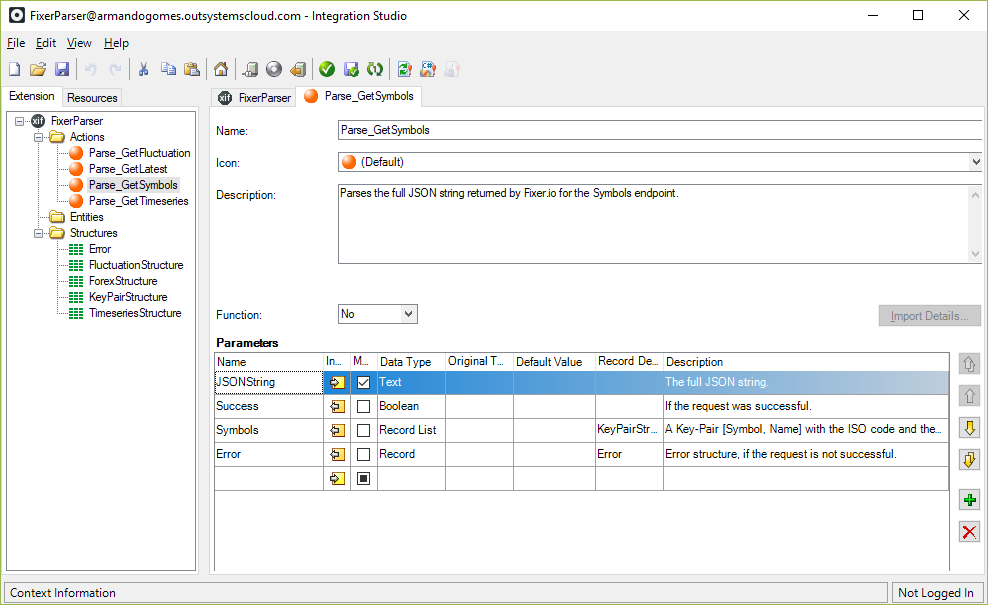
Task: Click the Copy toolbar icon
Action: [x=168, y=69]
